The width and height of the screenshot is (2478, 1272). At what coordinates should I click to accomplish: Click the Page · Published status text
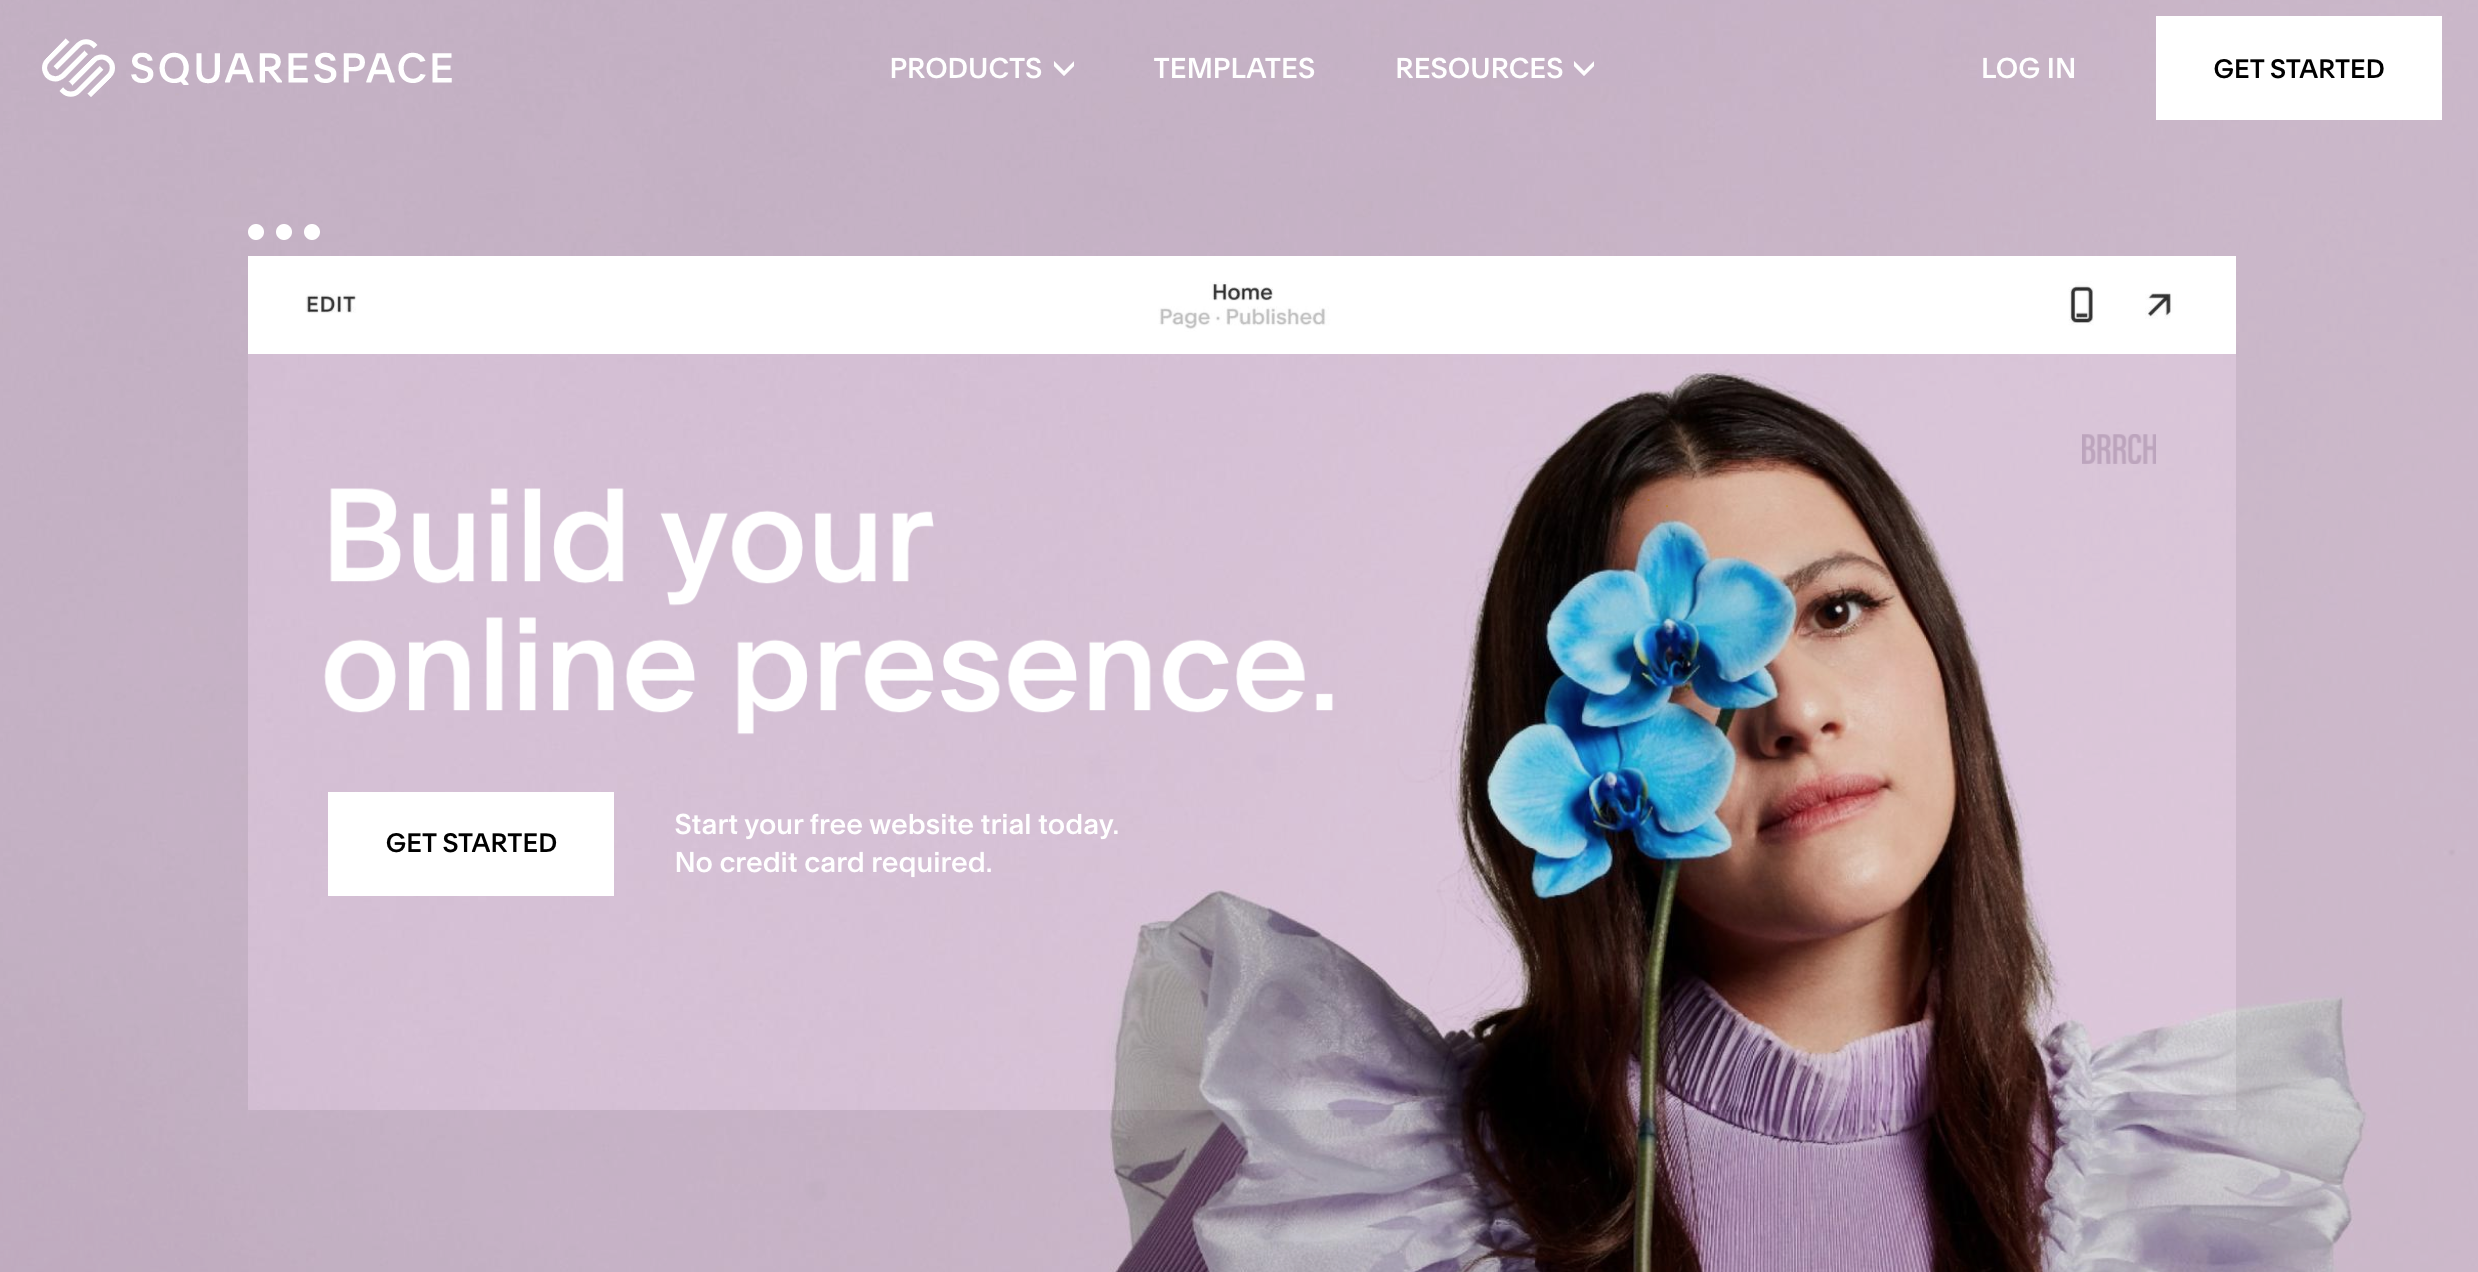(x=1242, y=317)
